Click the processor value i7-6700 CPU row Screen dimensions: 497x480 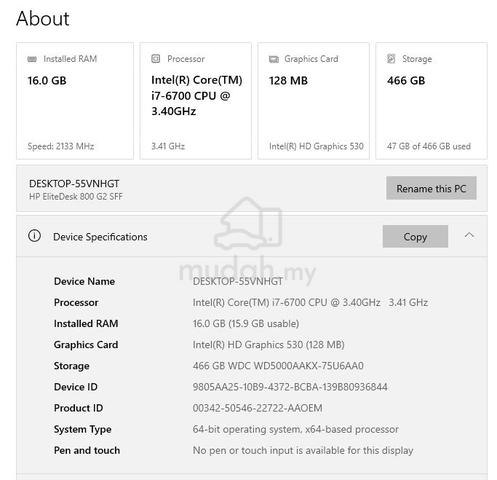point(310,302)
